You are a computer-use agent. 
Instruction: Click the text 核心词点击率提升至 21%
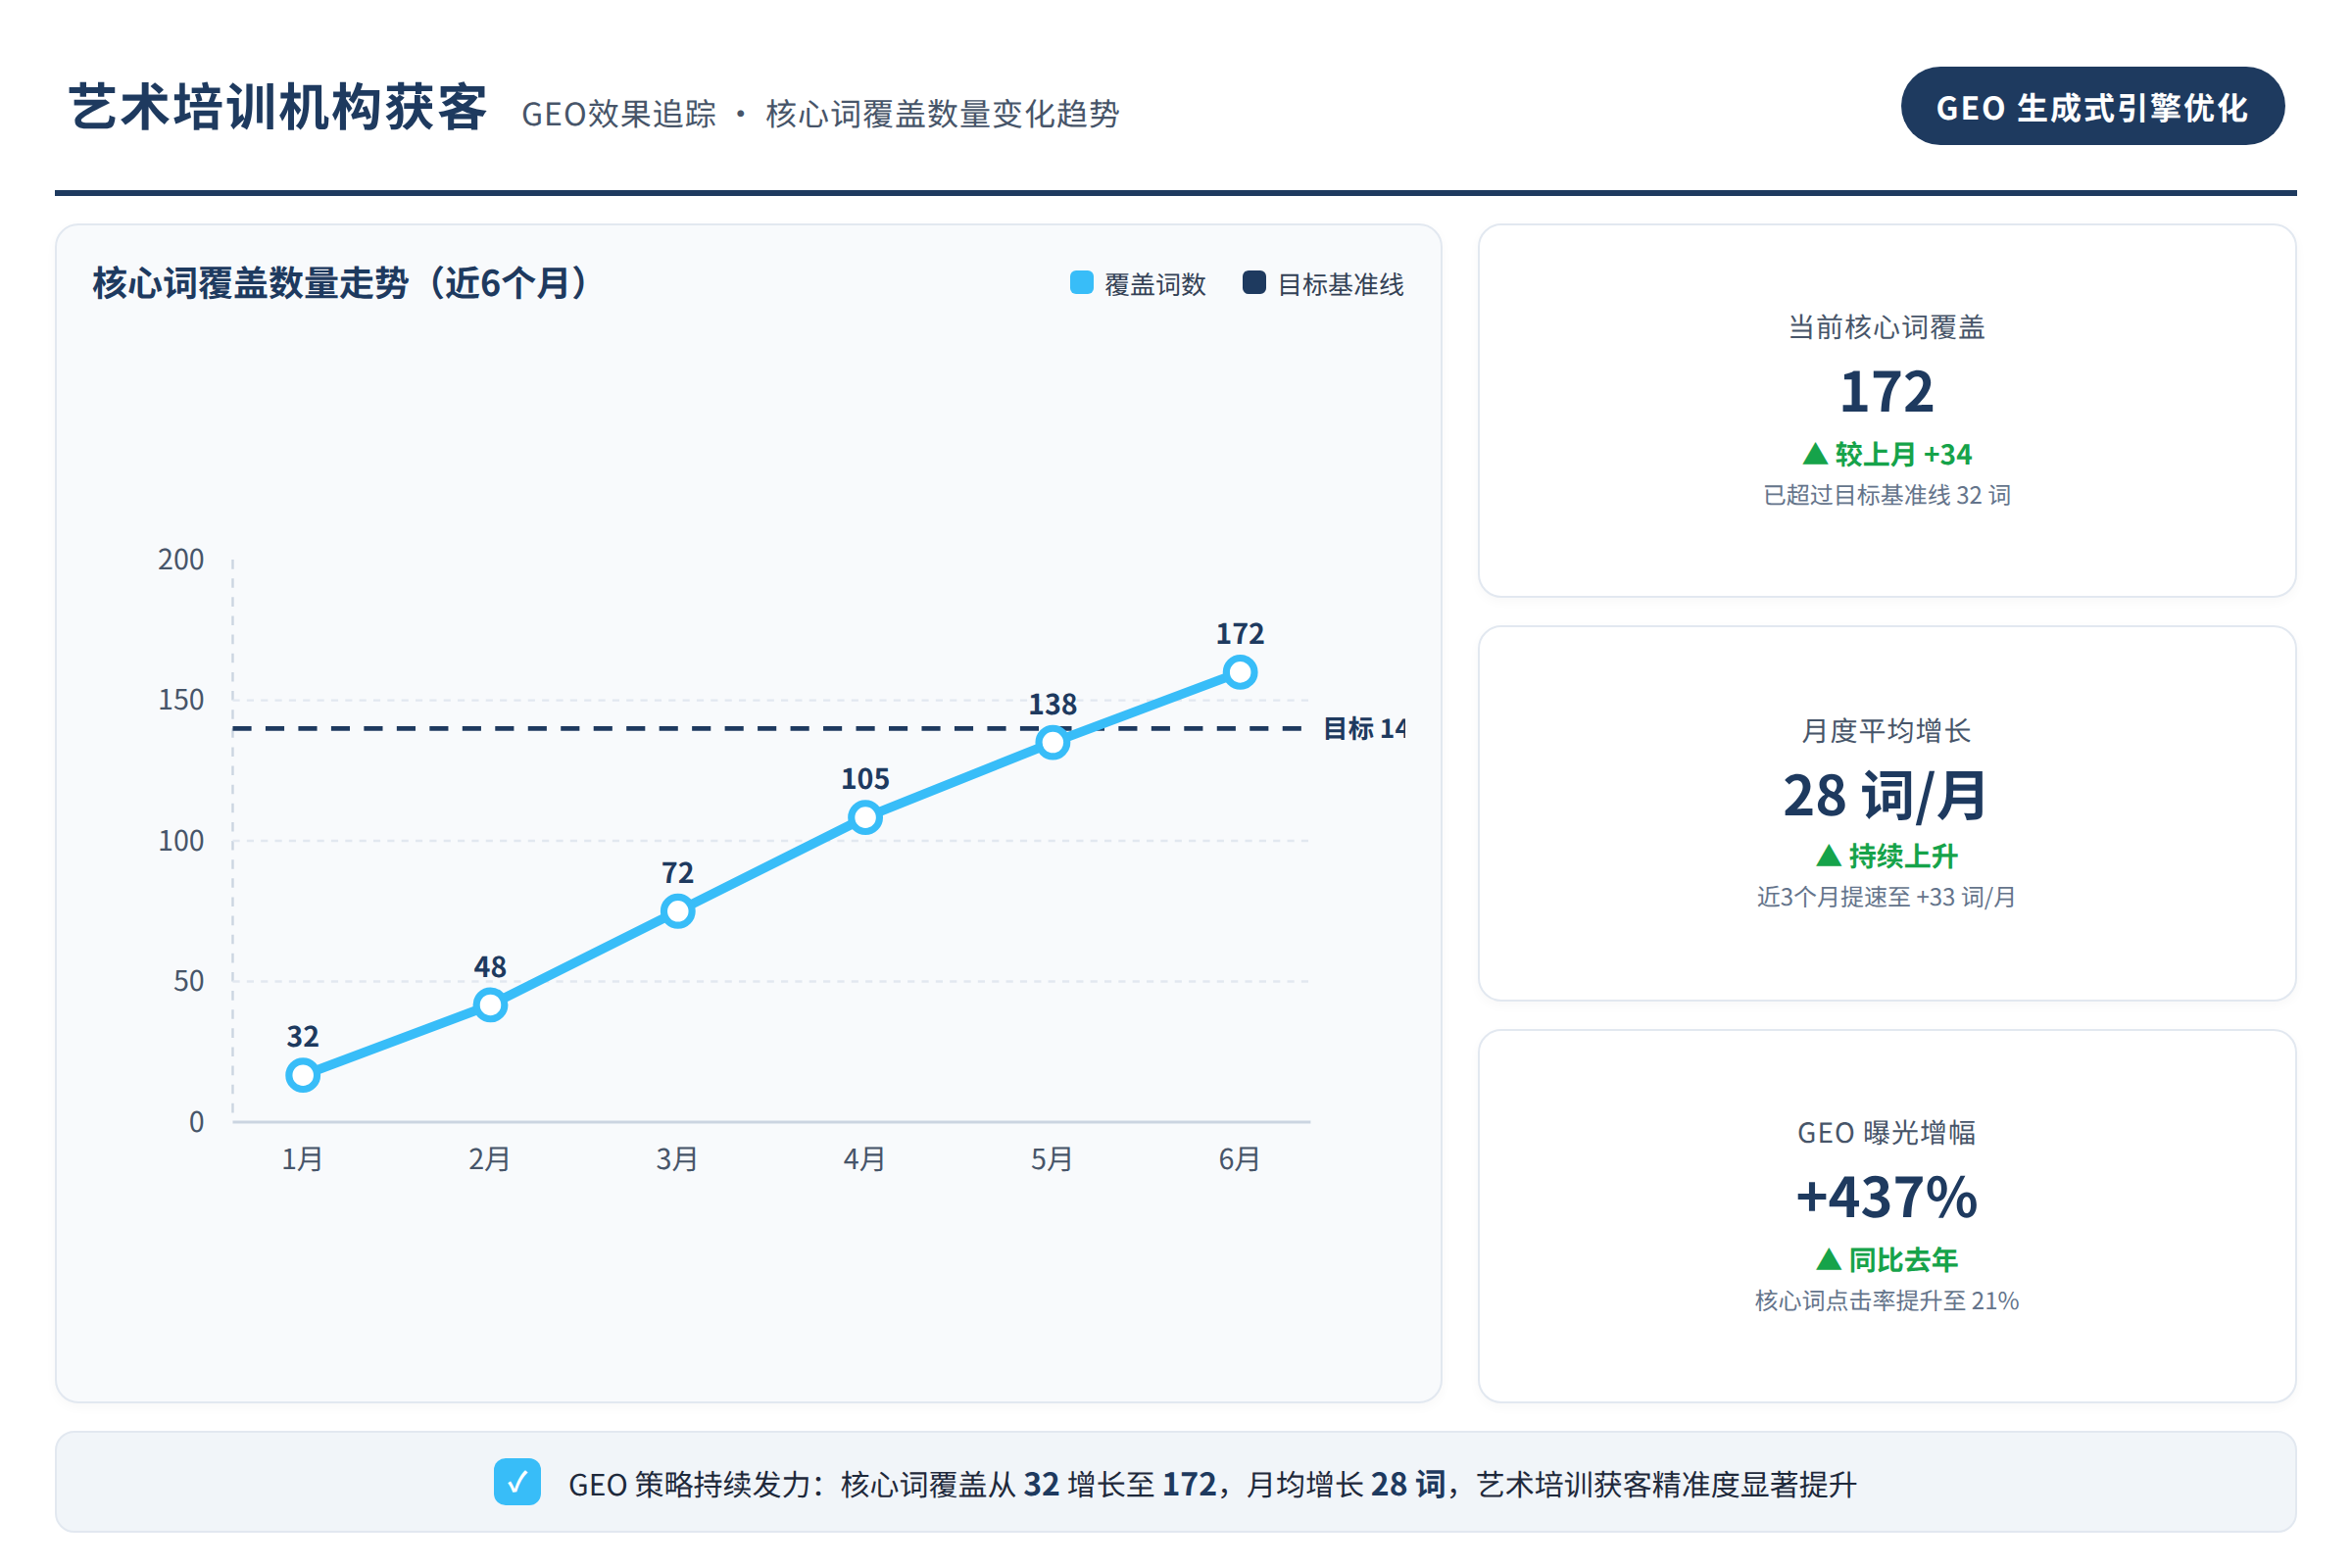tap(1886, 1300)
